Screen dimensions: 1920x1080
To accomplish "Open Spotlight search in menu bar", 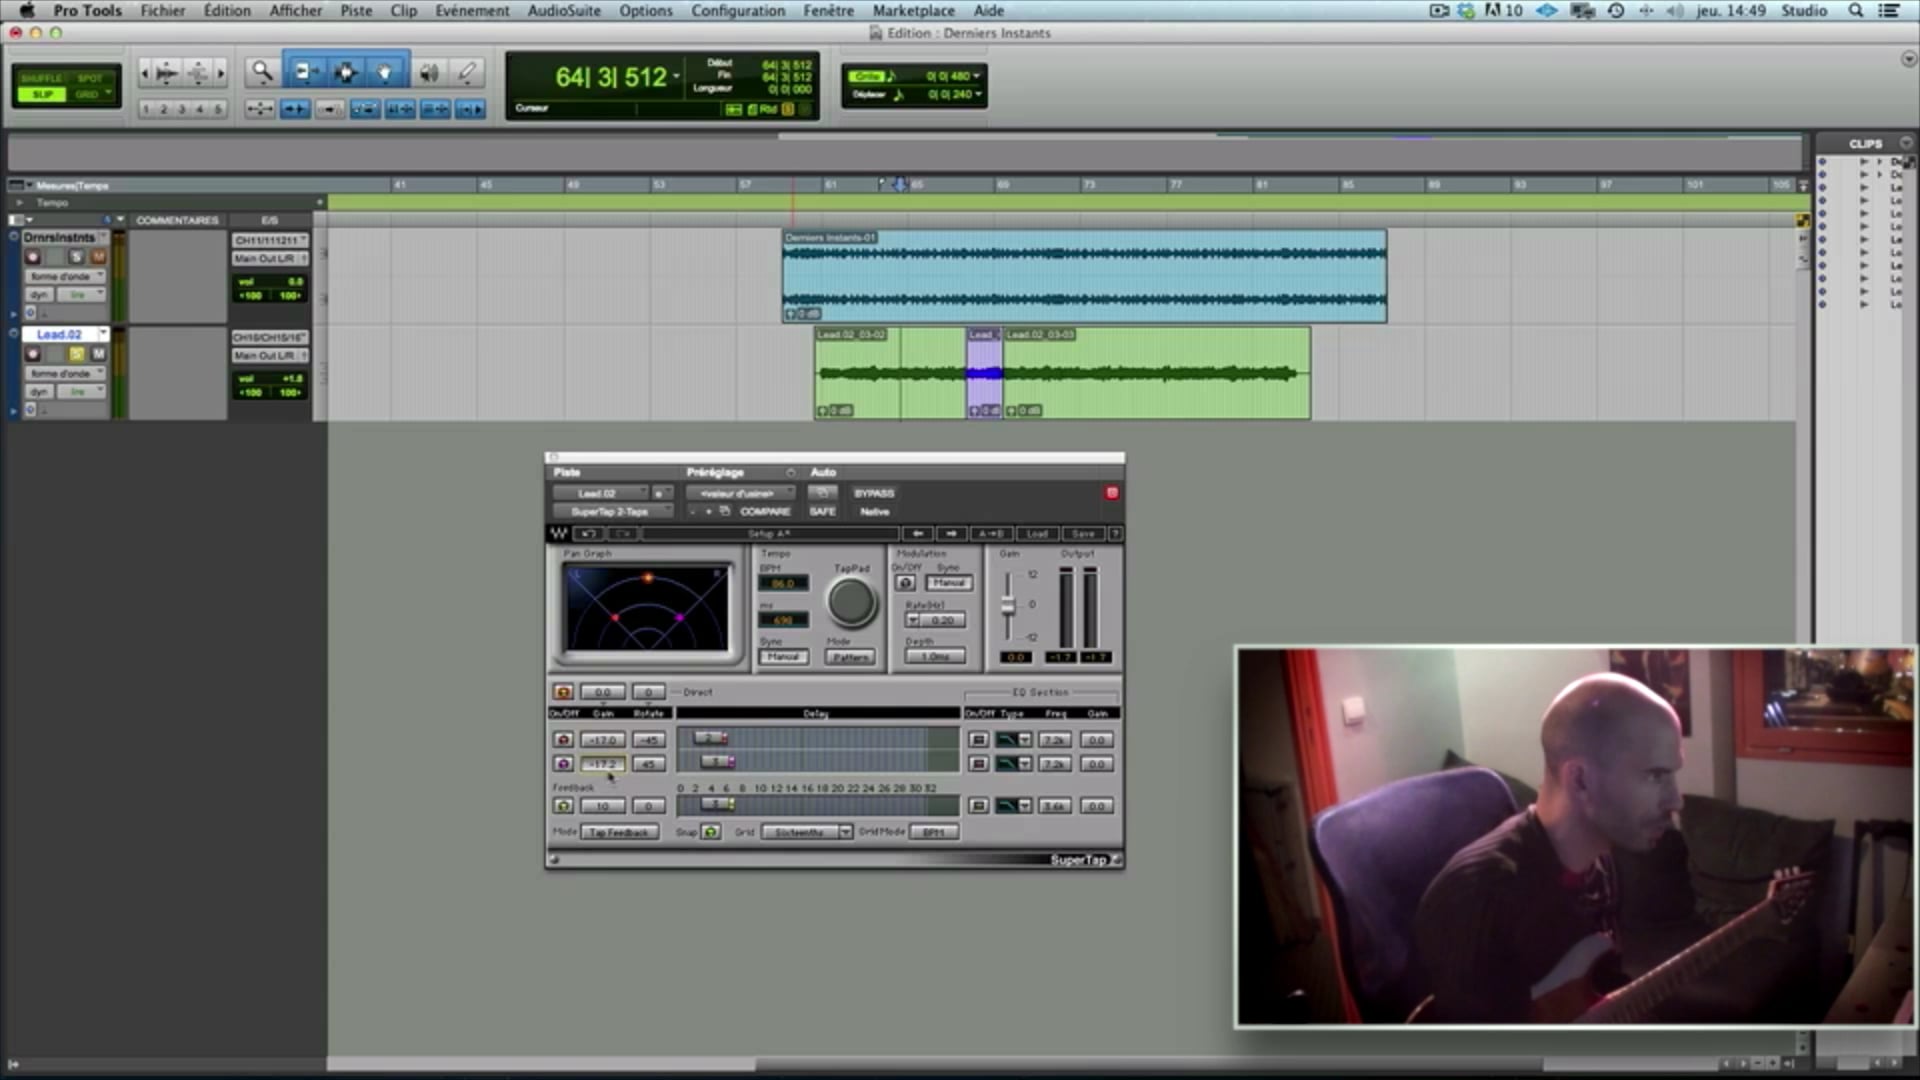I will (x=1855, y=11).
